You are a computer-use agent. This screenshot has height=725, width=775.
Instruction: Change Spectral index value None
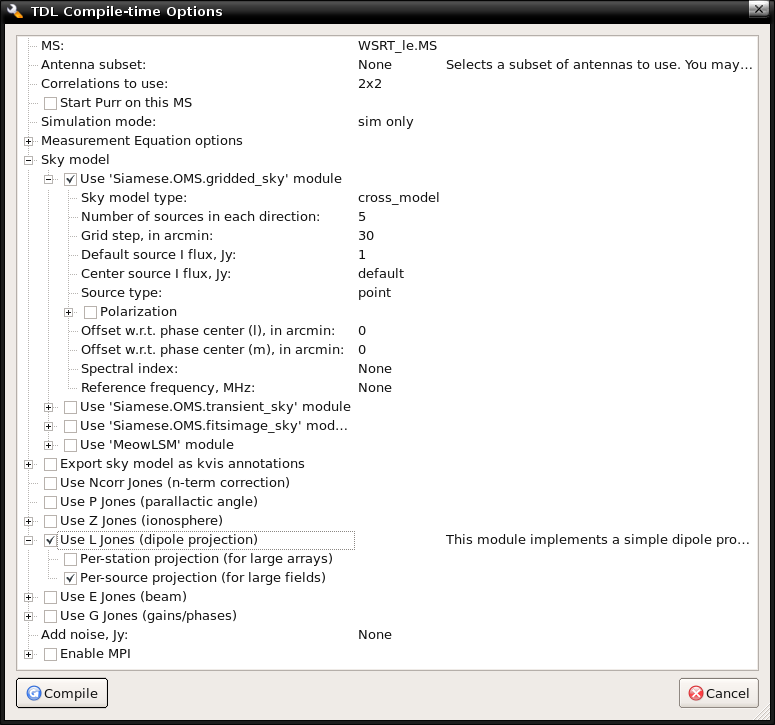click(375, 369)
